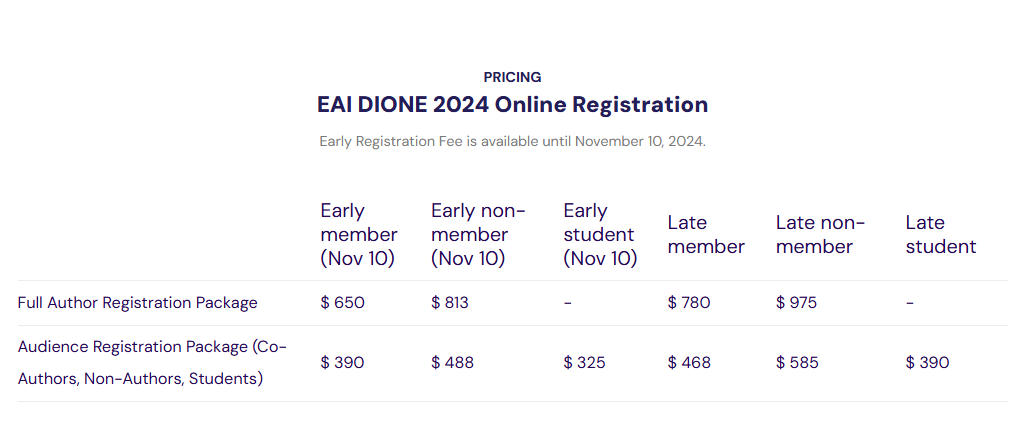The image size is (1024, 431).
Task: Click the $ 325 early student price
Action: tap(584, 363)
